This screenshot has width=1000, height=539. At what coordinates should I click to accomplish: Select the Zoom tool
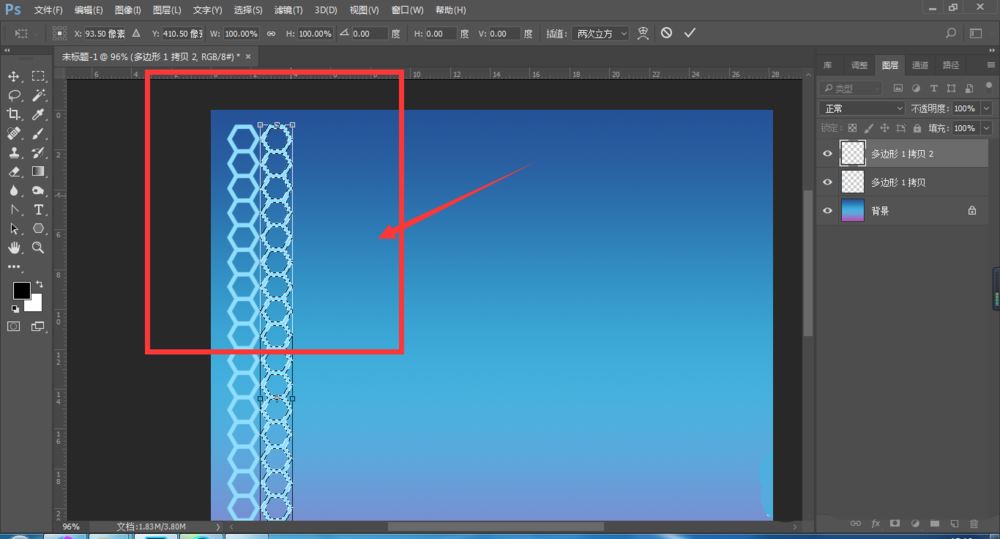pyautogui.click(x=38, y=247)
